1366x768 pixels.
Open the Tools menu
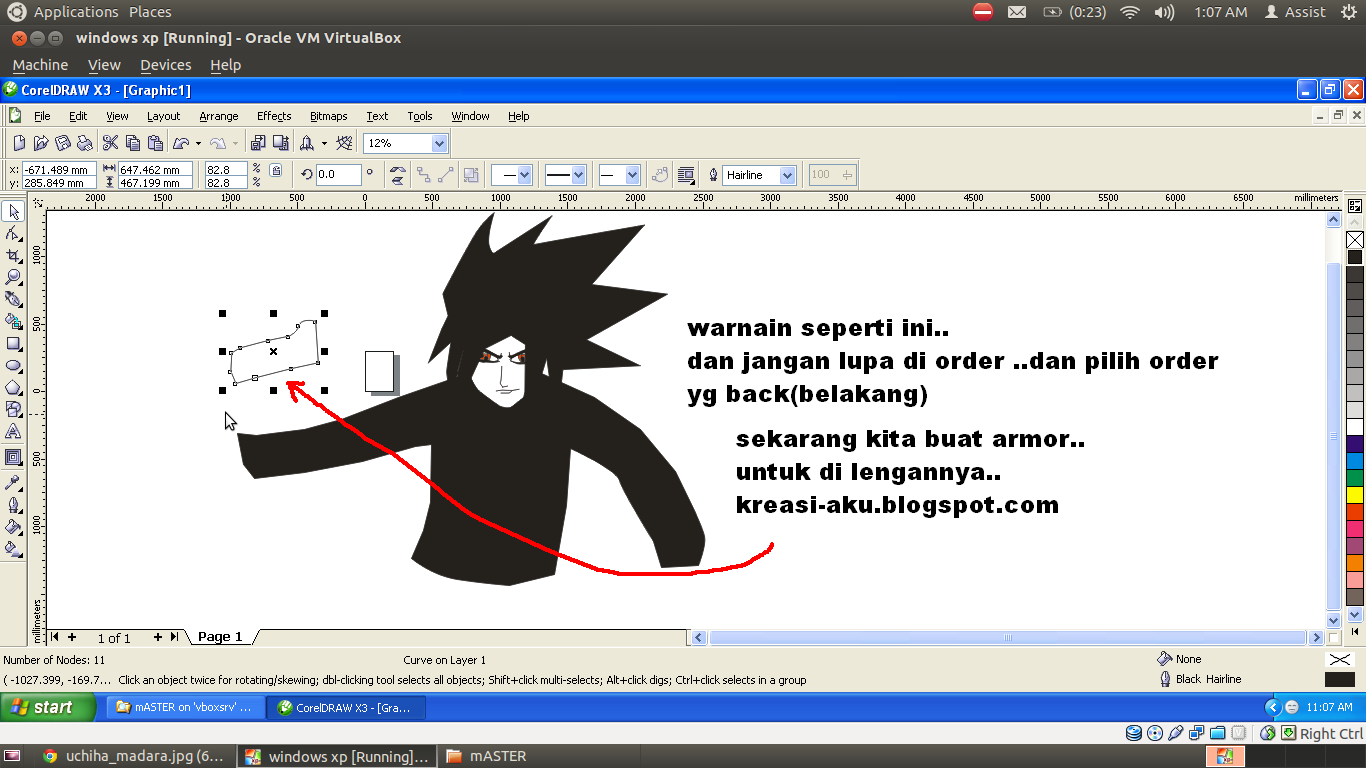(x=420, y=116)
